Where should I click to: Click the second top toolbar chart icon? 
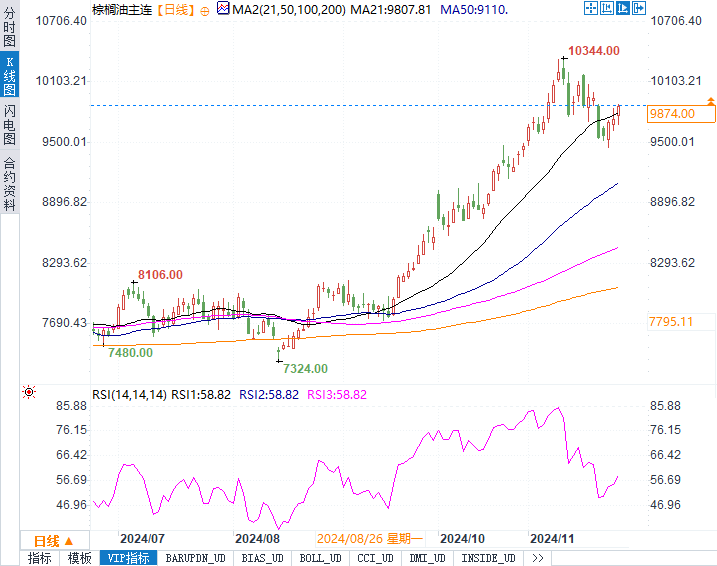tap(607, 8)
